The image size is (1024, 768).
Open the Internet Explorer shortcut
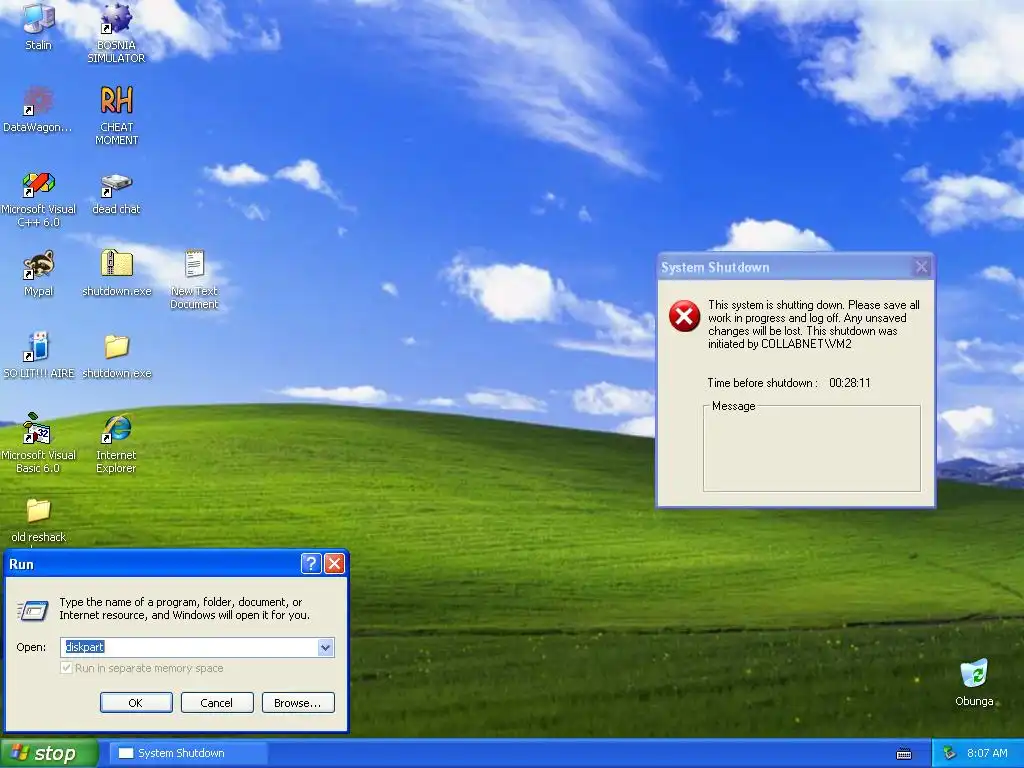tap(116, 443)
